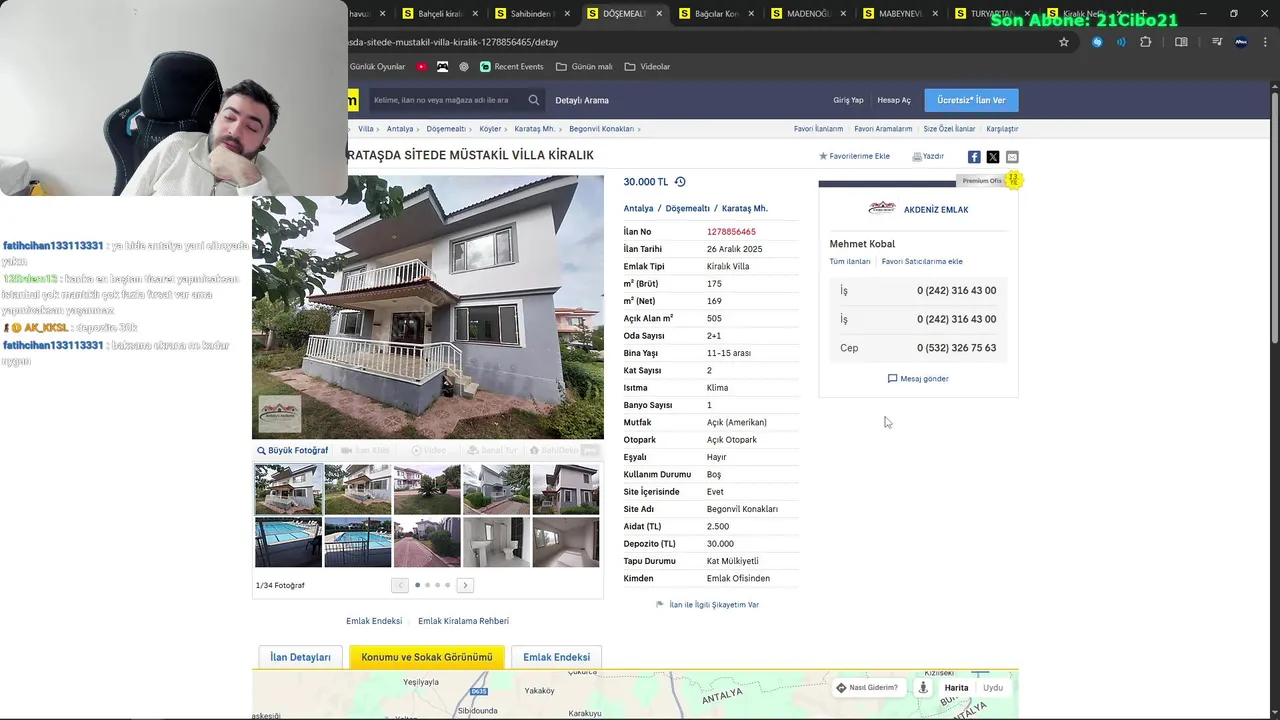Open Recent Events bookmark
The width and height of the screenshot is (1280, 720).
[511, 67]
